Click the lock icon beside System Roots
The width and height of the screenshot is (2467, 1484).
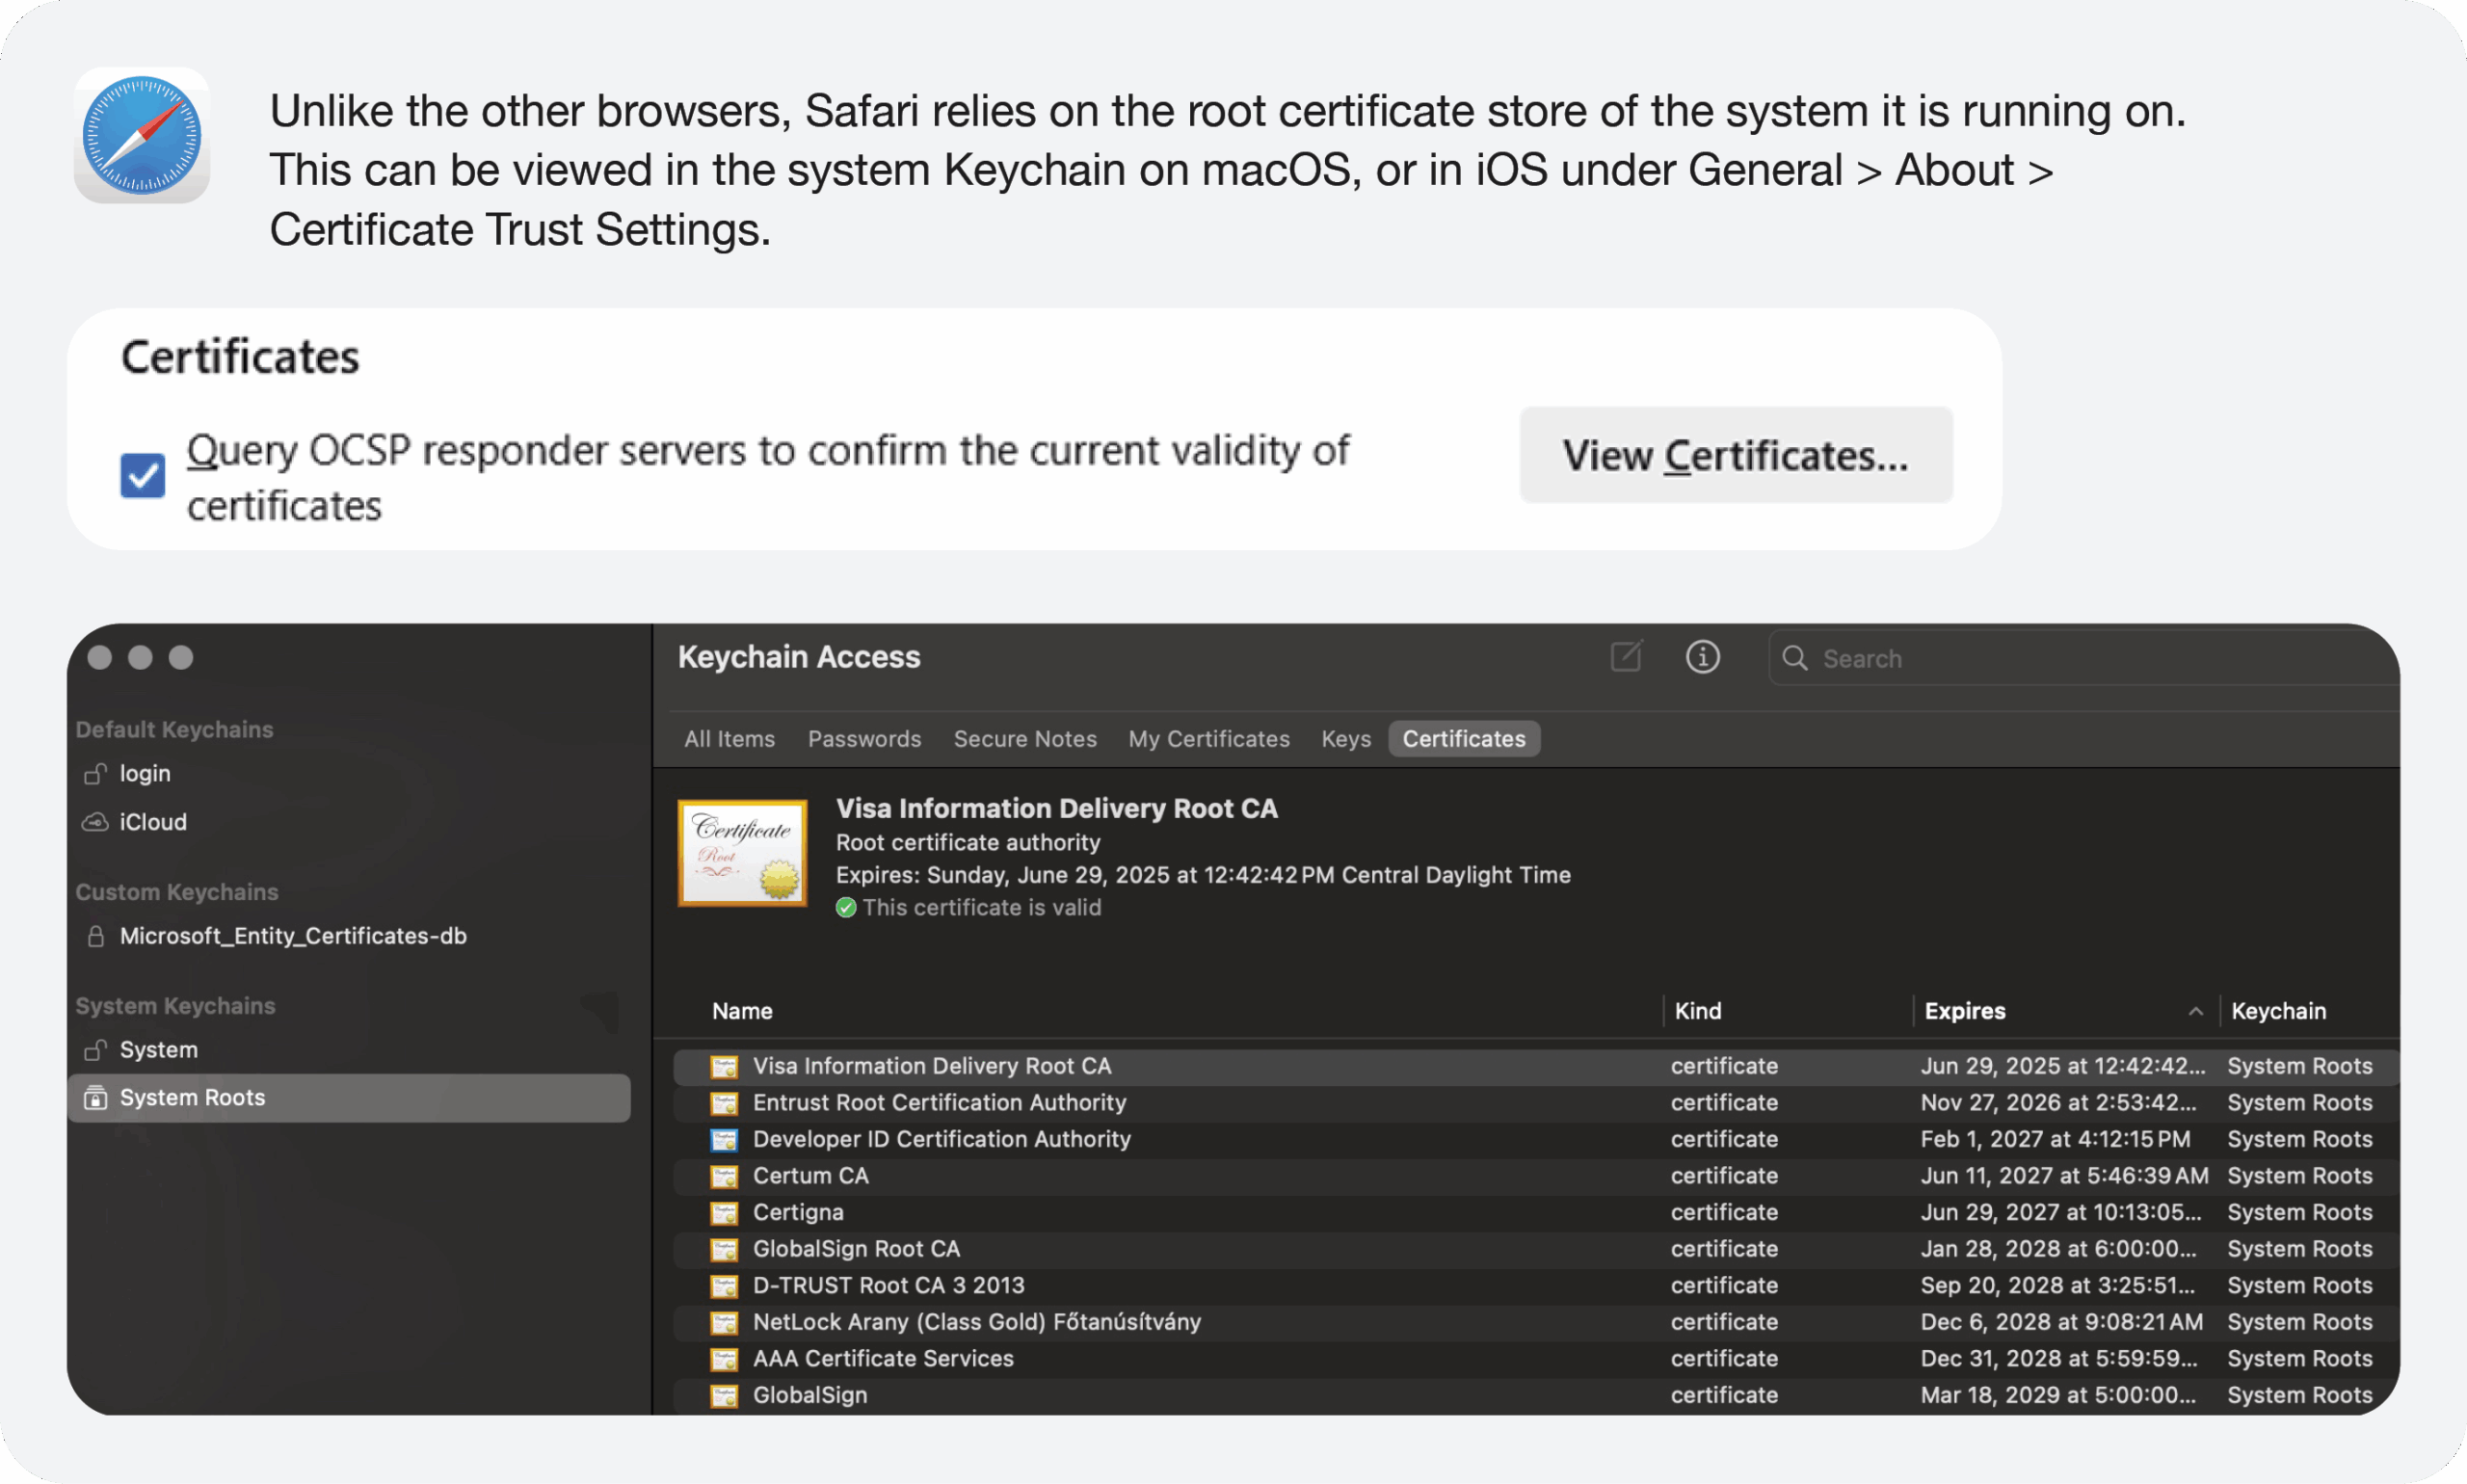point(95,1098)
